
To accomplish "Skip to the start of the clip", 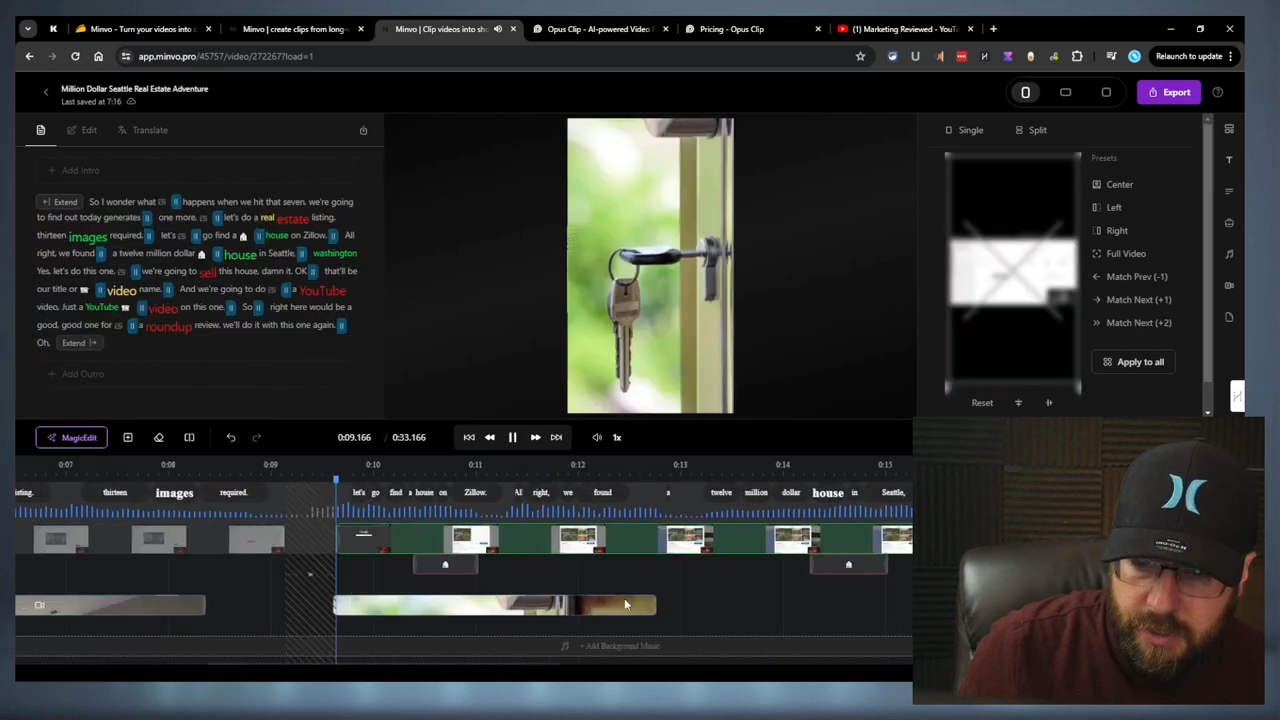I will [x=469, y=437].
